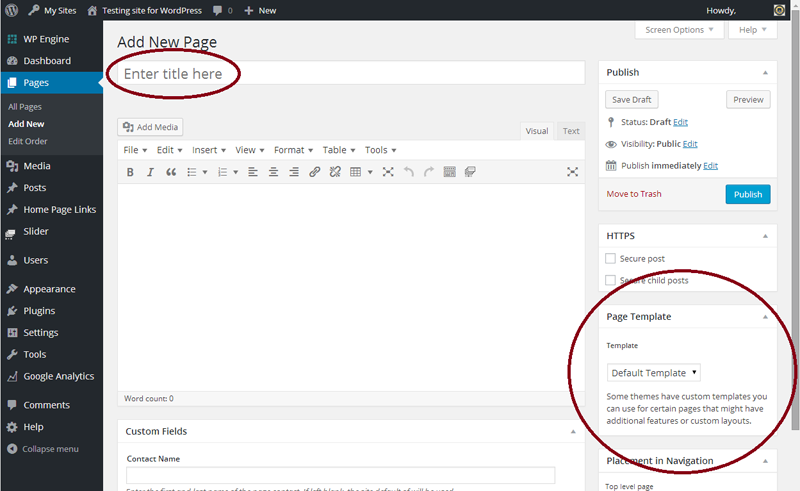Insert a numbered list

tap(222, 172)
